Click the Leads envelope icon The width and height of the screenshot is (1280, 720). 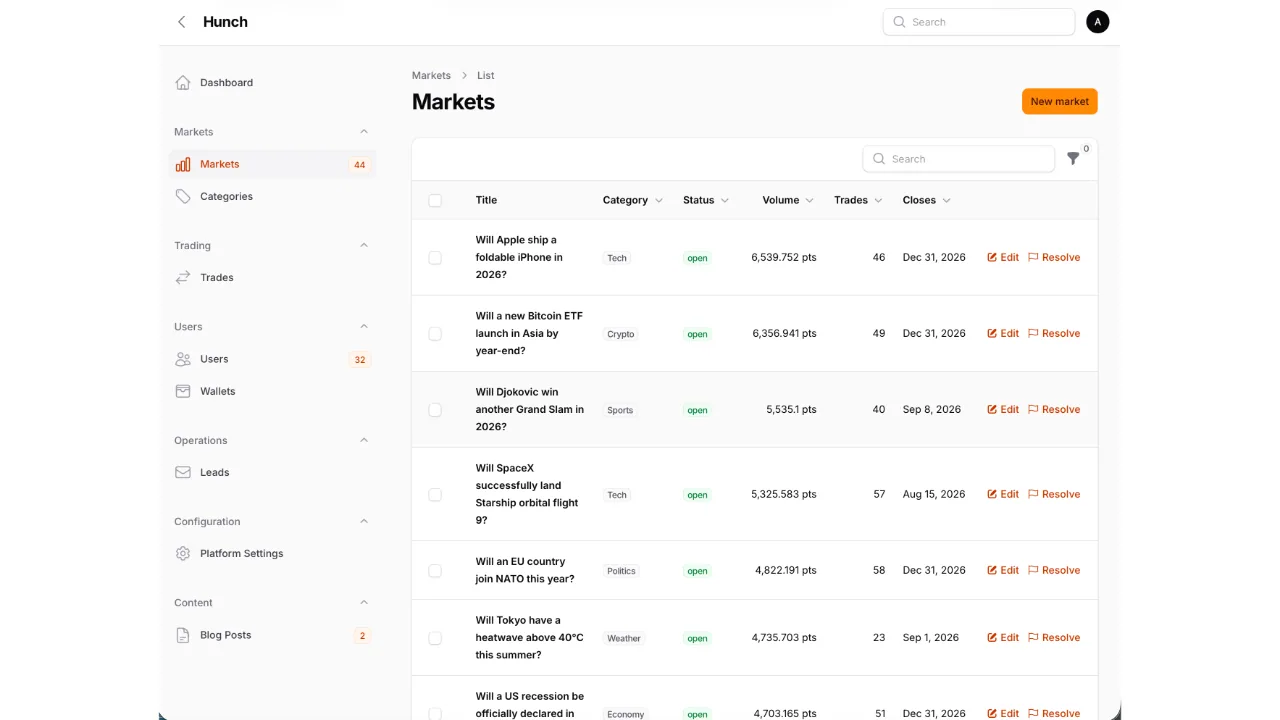click(183, 473)
